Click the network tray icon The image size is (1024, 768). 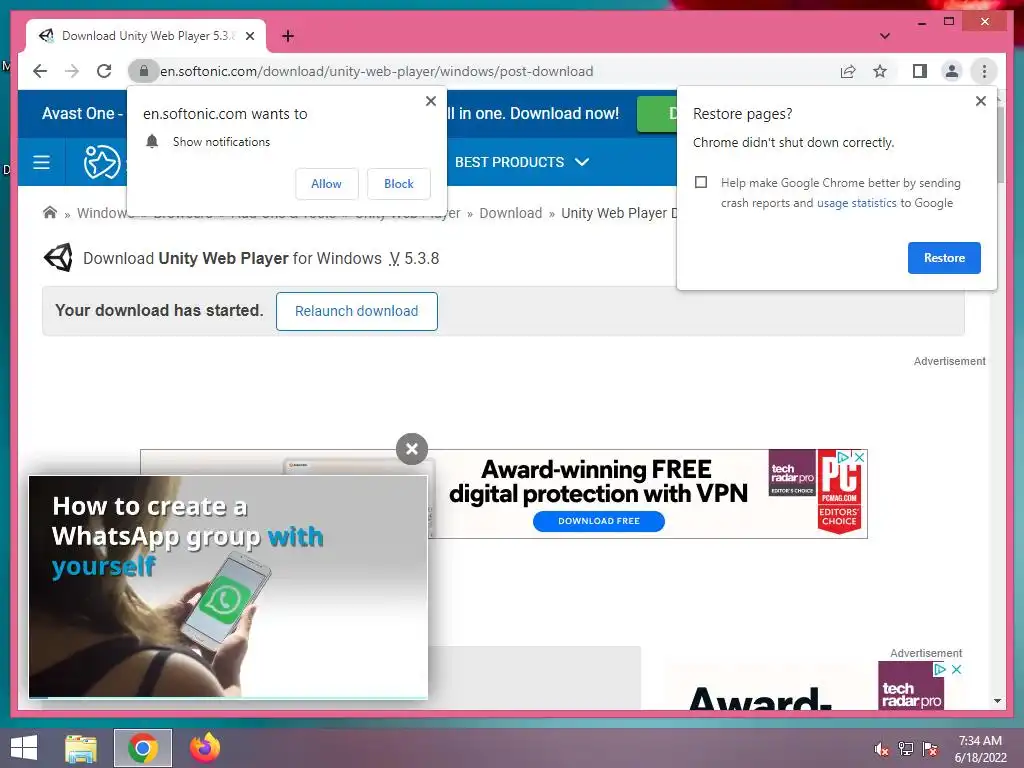(906, 749)
